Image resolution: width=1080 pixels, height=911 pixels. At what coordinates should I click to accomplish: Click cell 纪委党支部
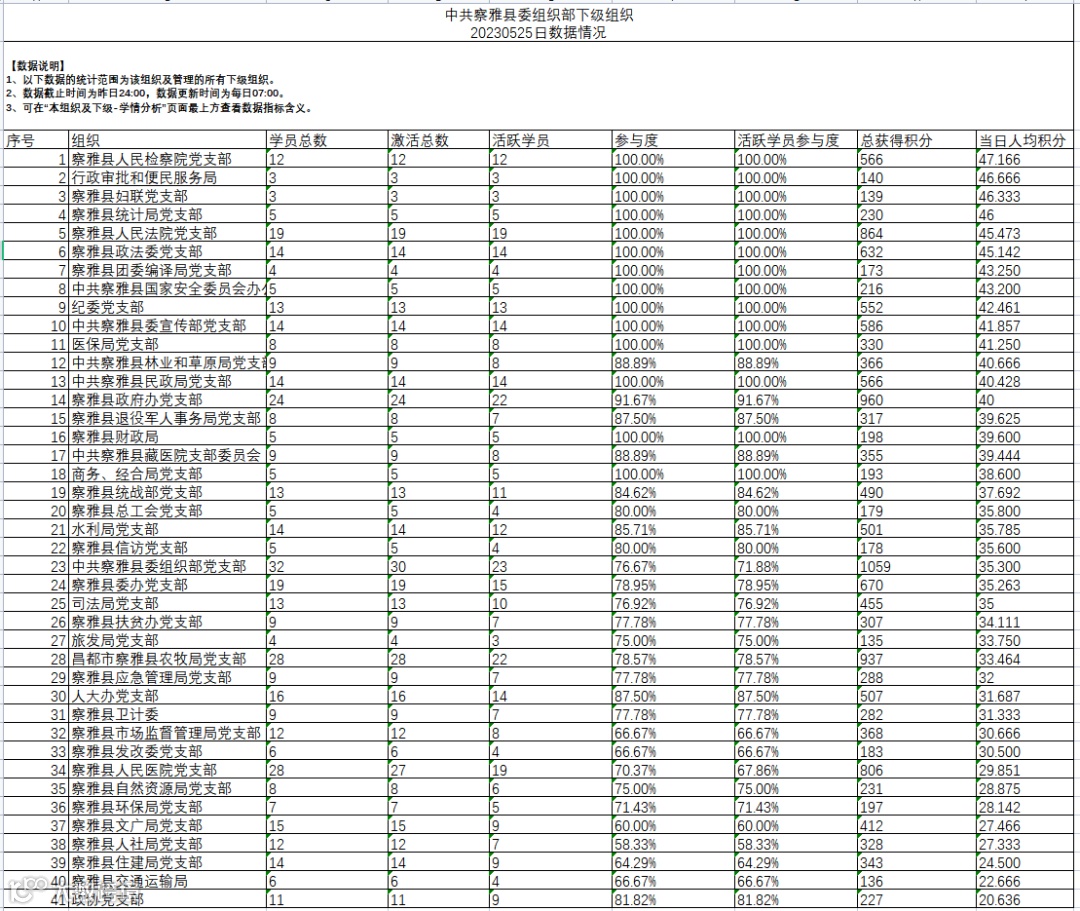[x=167, y=307]
